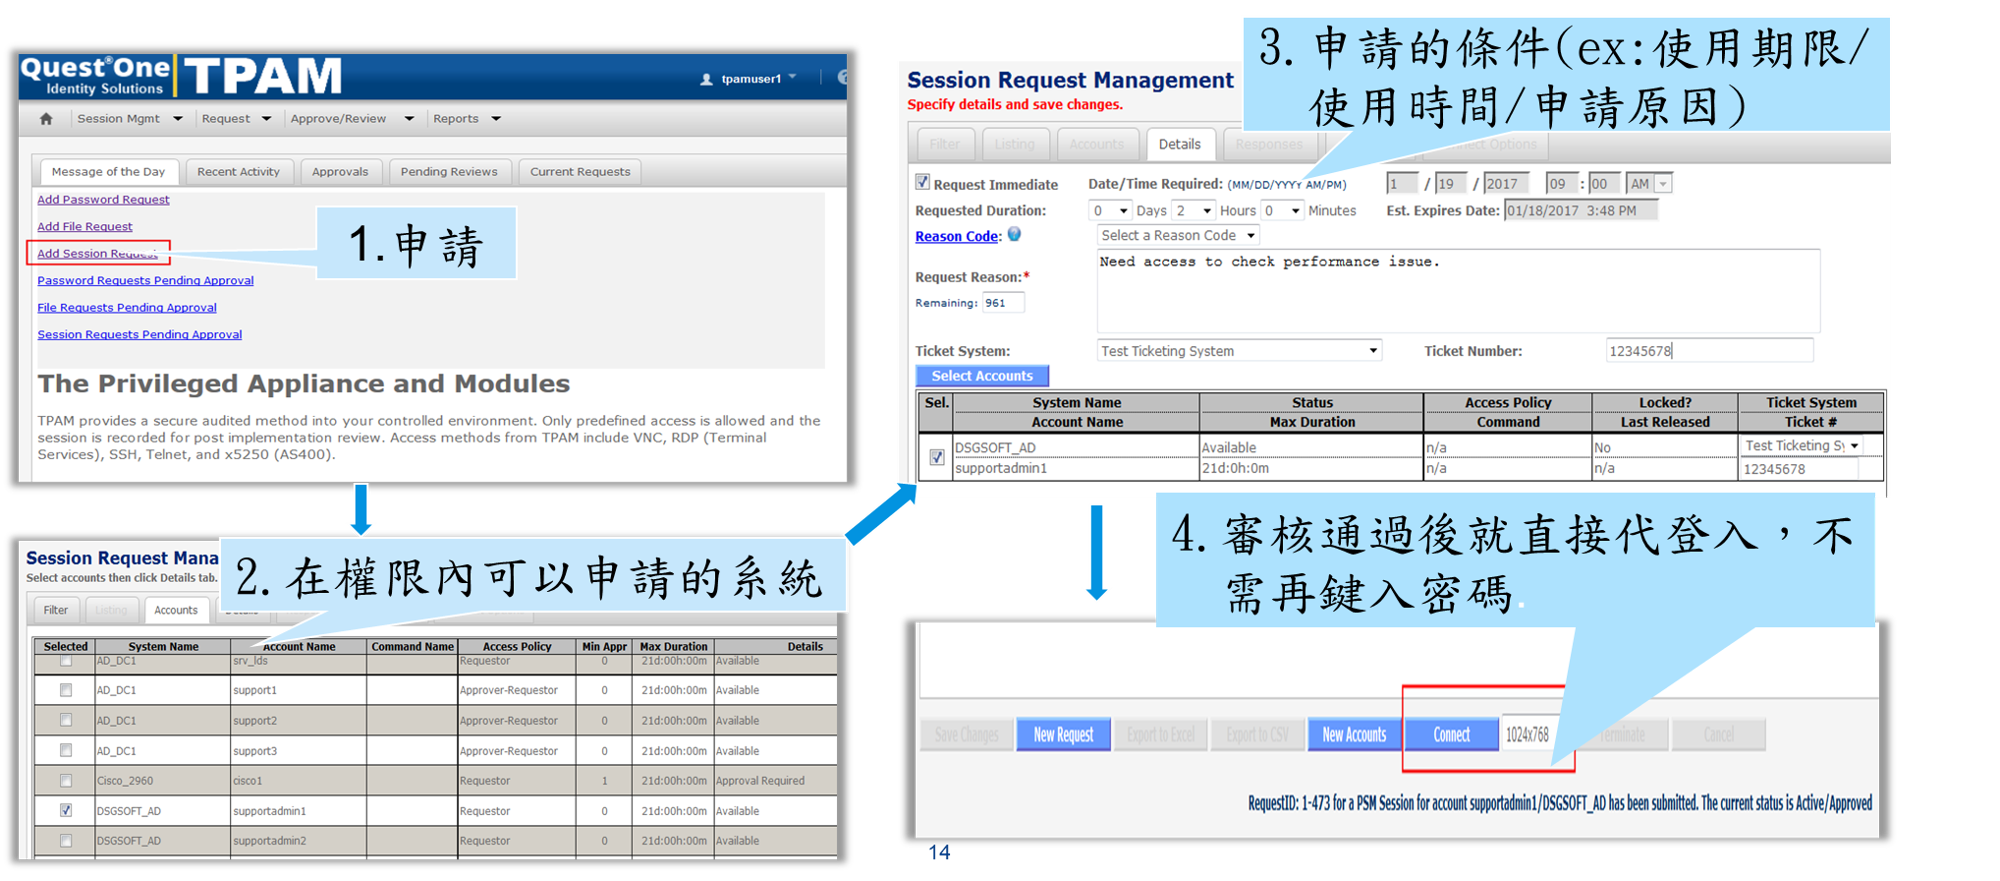Click the New Request button
This screenshot has height=881, width=2000.
tap(1063, 735)
